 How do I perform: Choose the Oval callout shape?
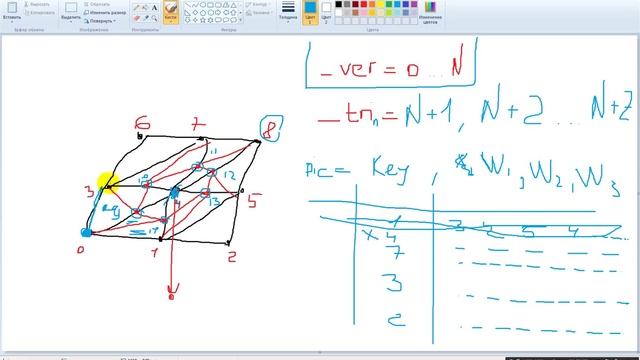(226, 20)
